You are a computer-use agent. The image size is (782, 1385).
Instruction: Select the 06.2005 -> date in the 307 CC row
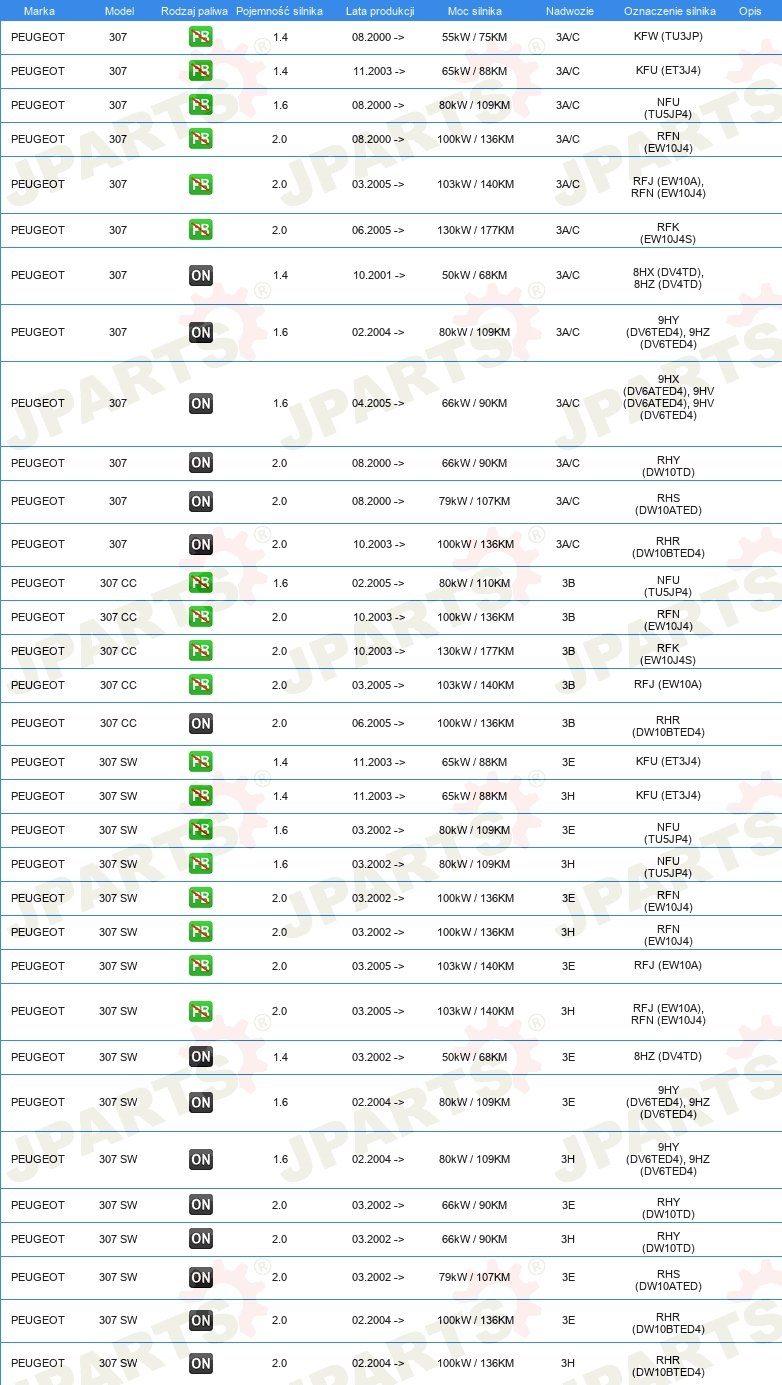[x=378, y=723]
